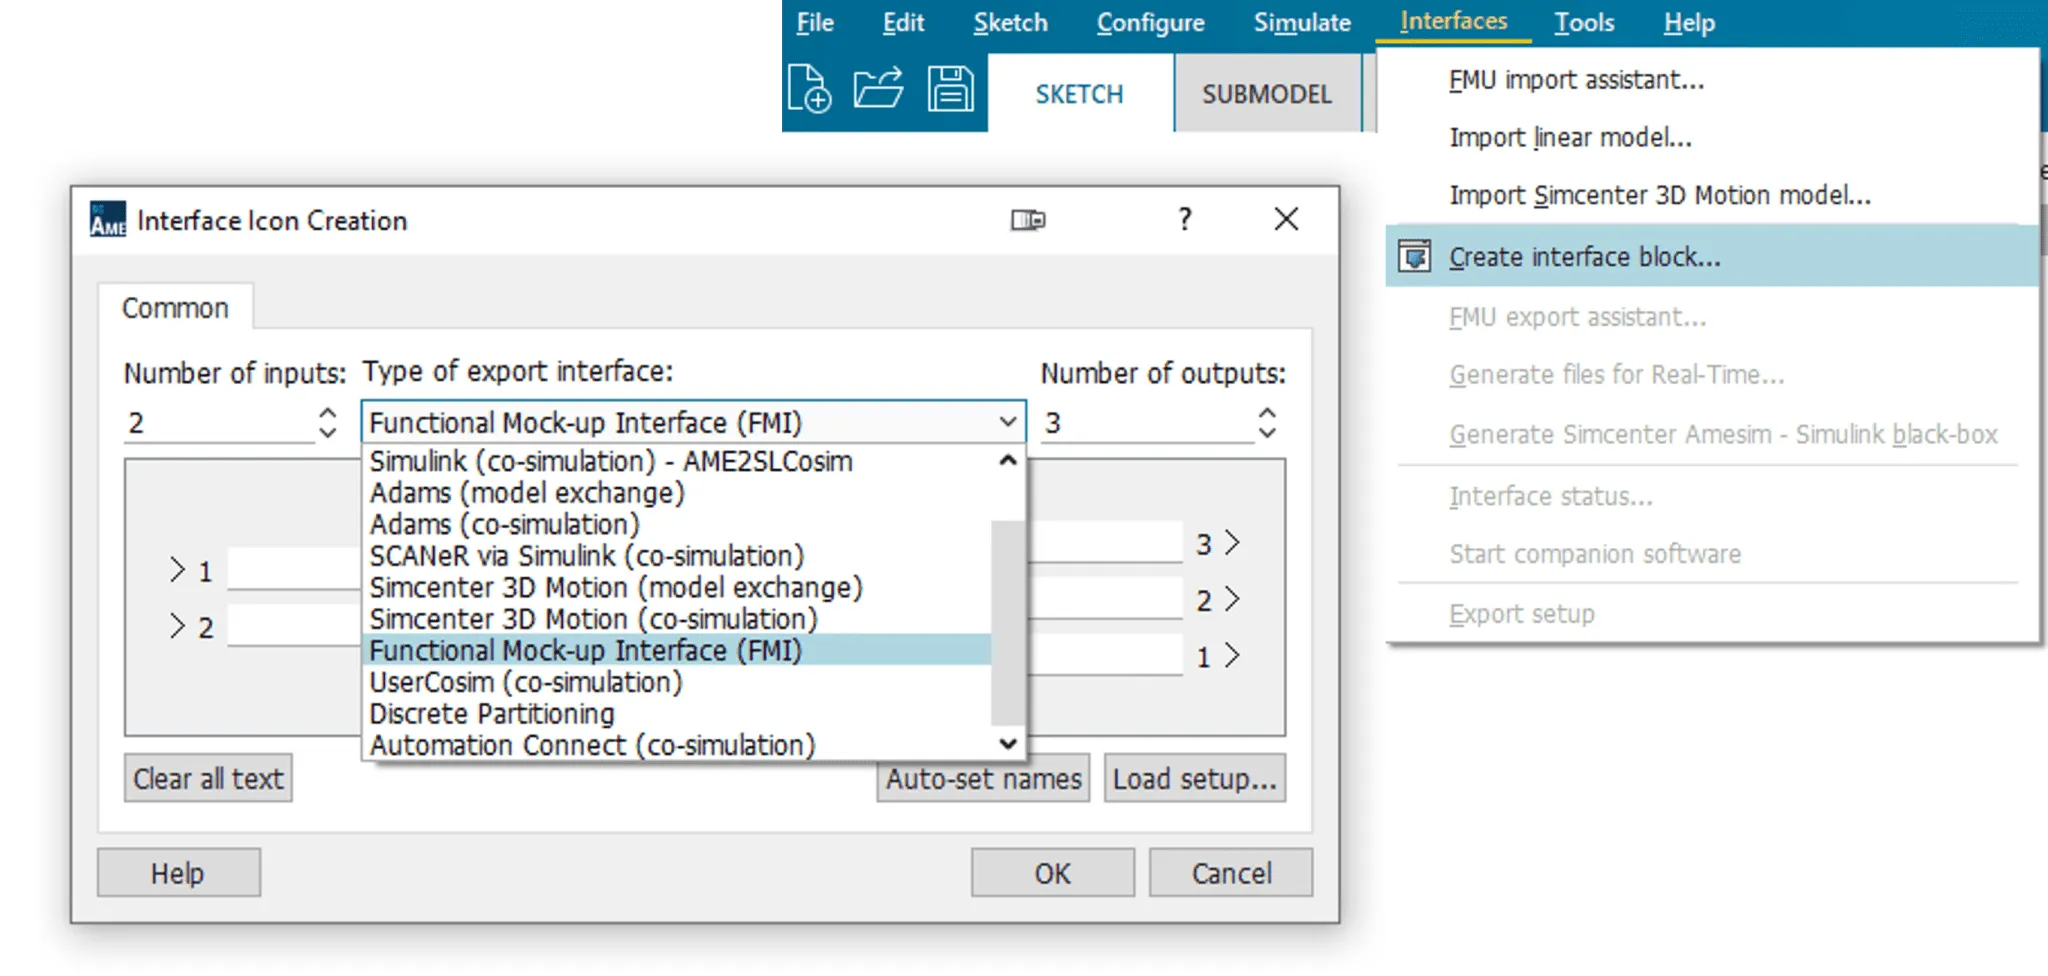Click Interface status menu entry

pyautogui.click(x=1550, y=497)
